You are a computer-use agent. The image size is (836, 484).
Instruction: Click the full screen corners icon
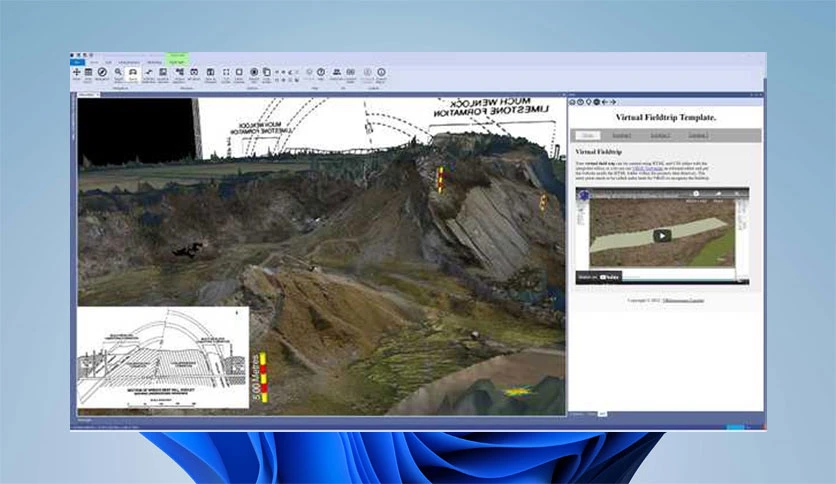(x=226, y=72)
